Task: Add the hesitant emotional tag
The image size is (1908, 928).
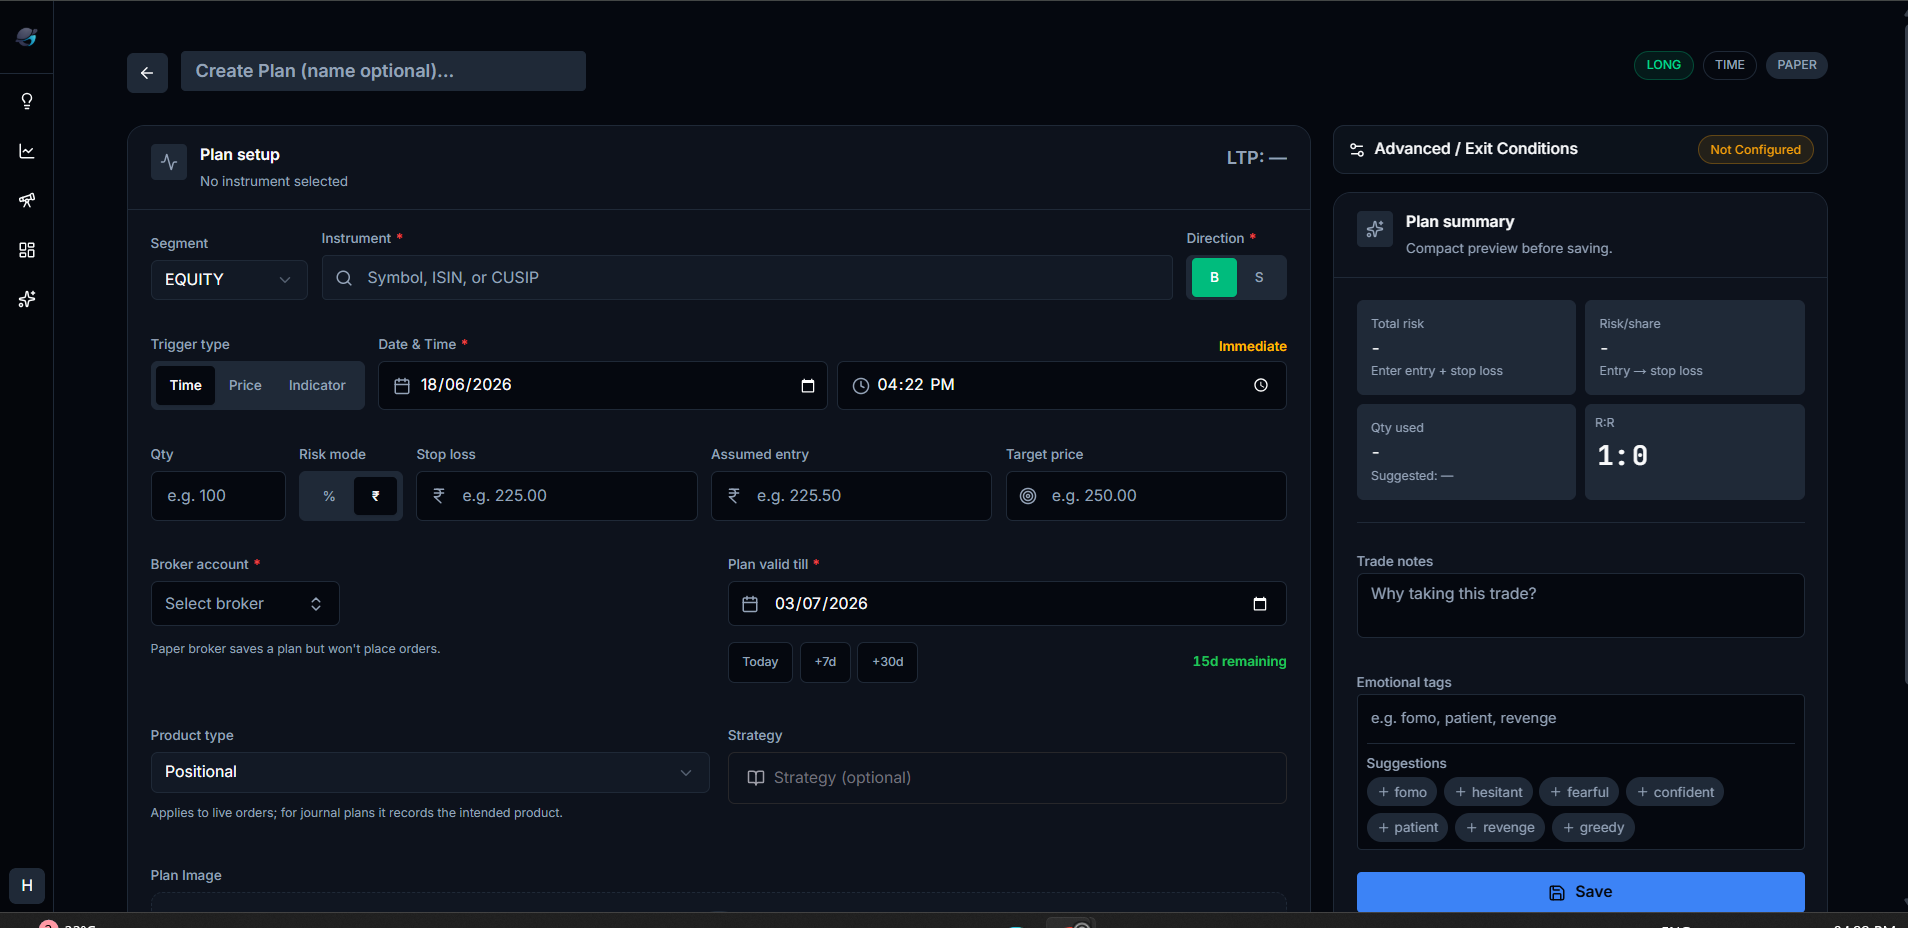Action: 1488,792
